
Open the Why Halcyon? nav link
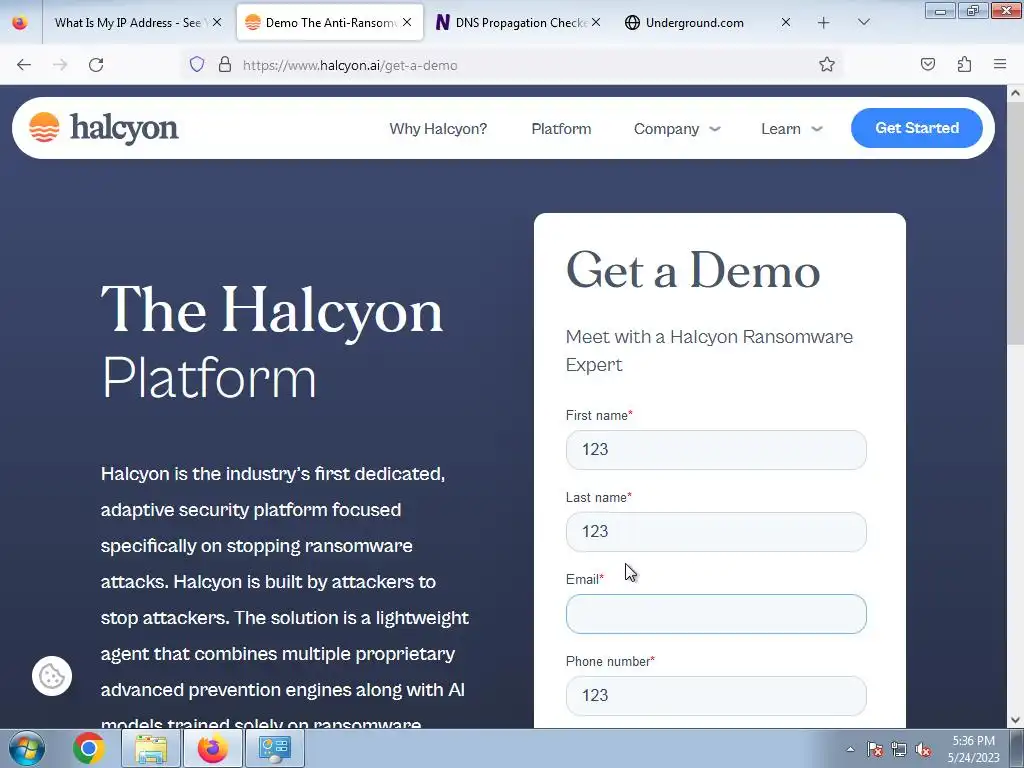click(438, 129)
